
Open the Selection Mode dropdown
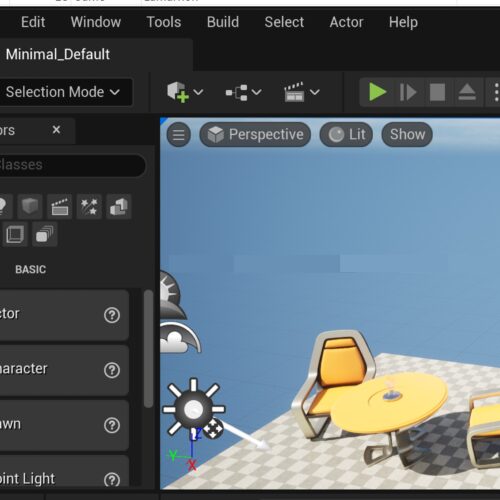[x=66, y=92]
